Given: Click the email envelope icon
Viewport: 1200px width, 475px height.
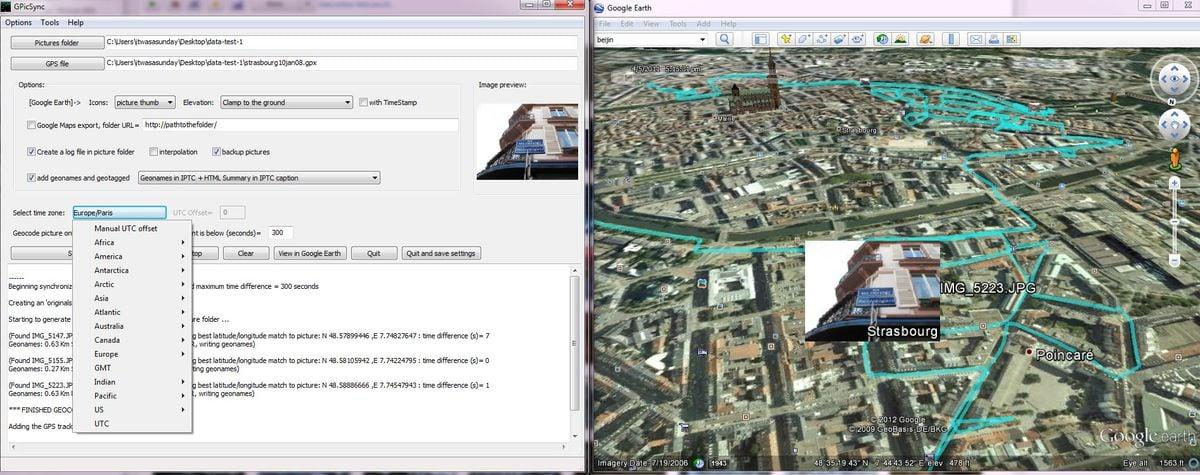Looking at the screenshot, I should (973, 39).
